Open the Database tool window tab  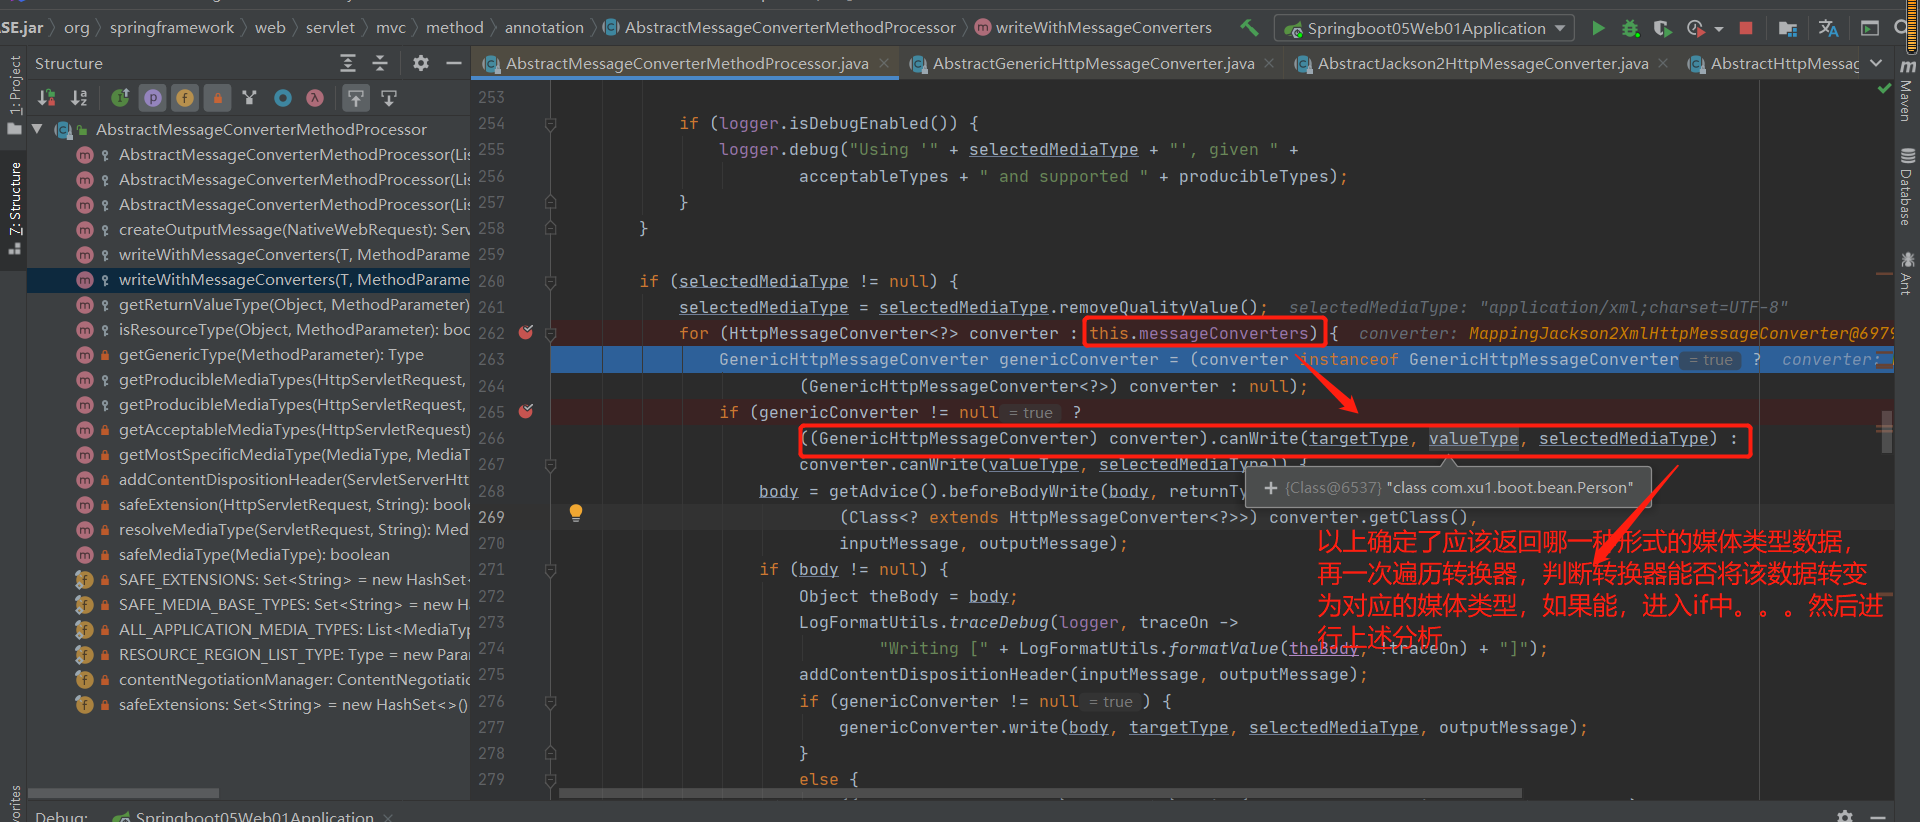tap(1906, 187)
